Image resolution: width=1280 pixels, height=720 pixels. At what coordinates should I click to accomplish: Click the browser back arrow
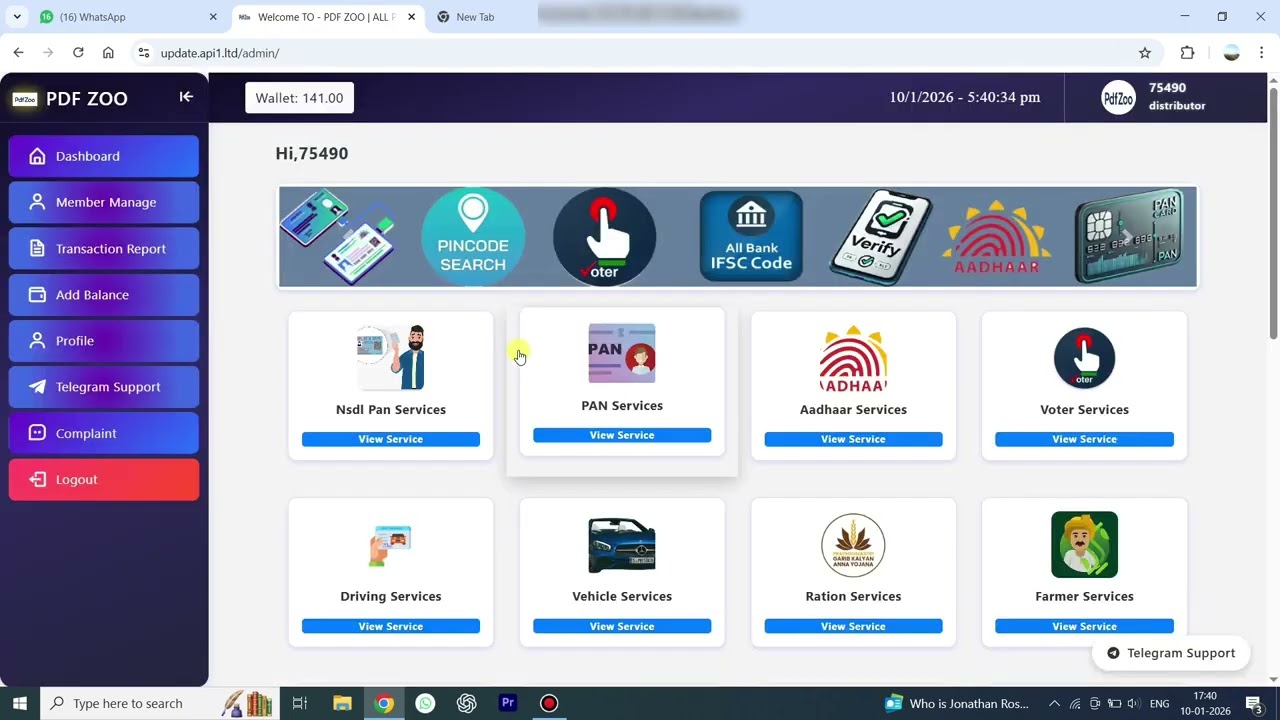[18, 53]
